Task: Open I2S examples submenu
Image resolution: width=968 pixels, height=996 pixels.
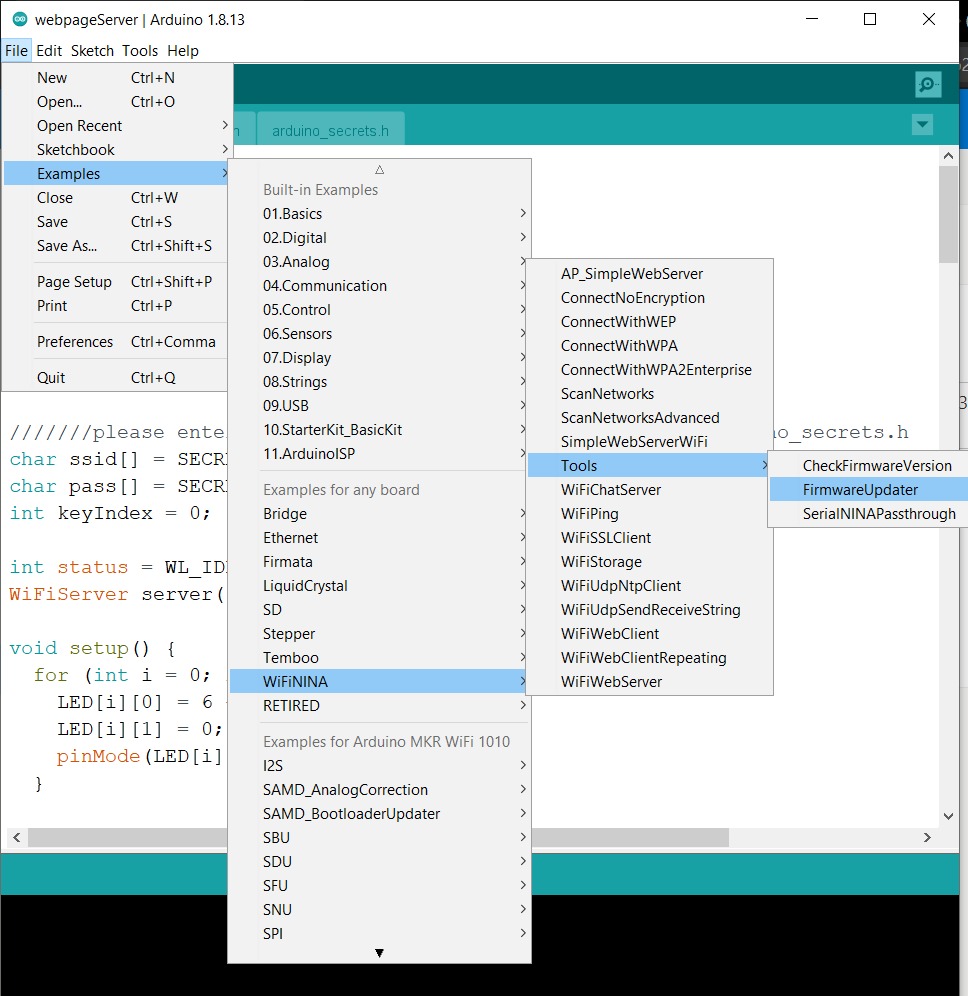Action: click(x=379, y=765)
